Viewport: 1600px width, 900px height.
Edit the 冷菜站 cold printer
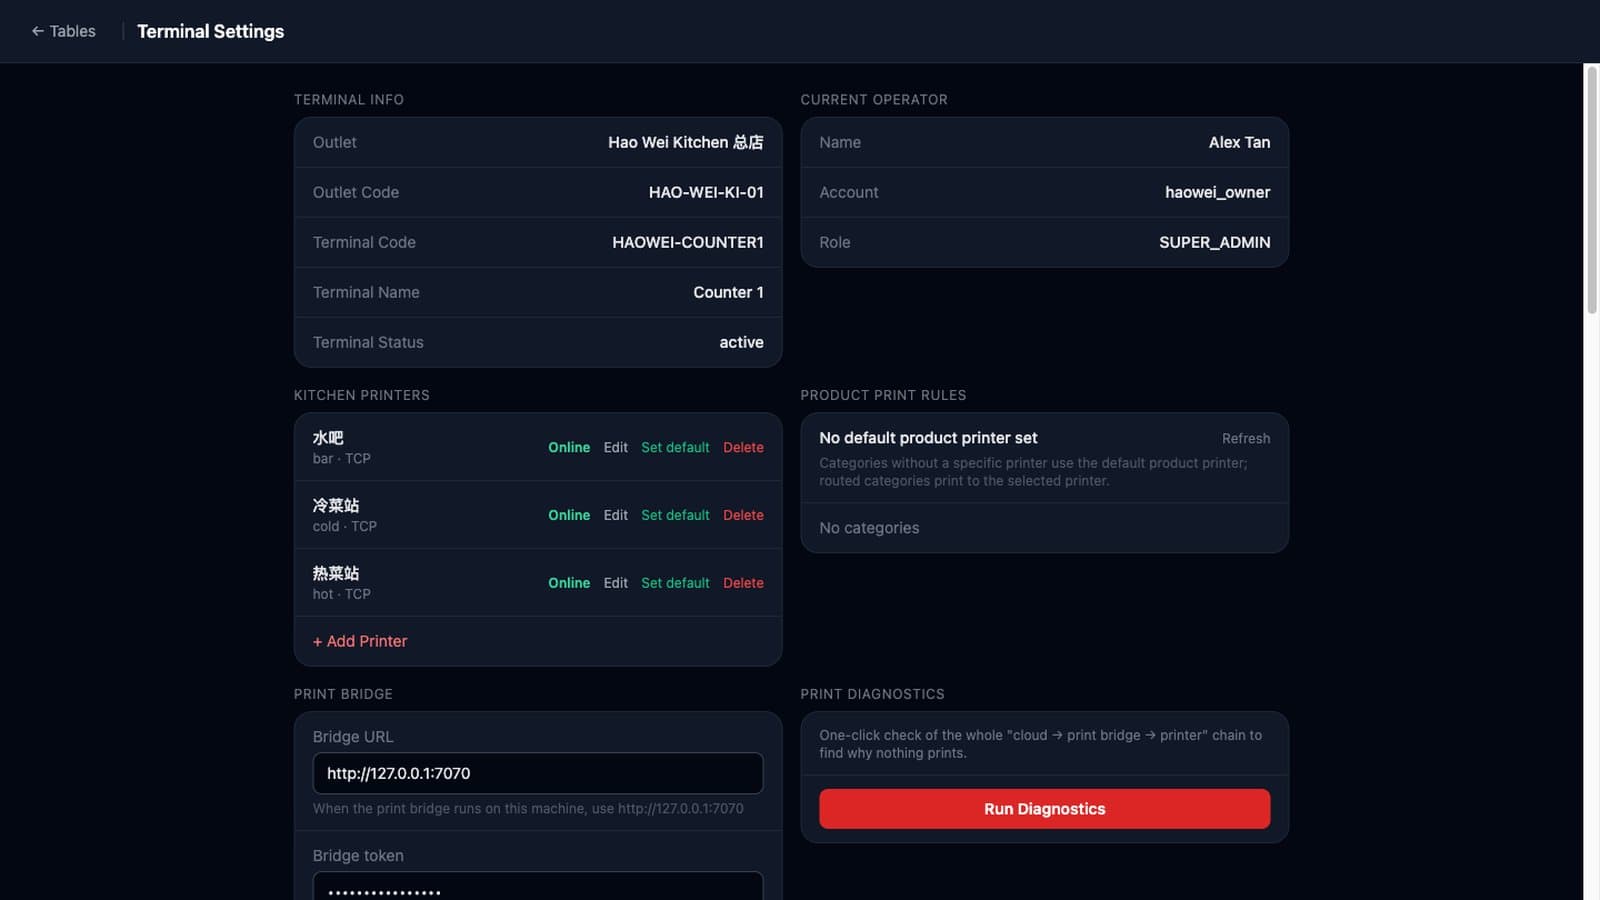coord(615,515)
